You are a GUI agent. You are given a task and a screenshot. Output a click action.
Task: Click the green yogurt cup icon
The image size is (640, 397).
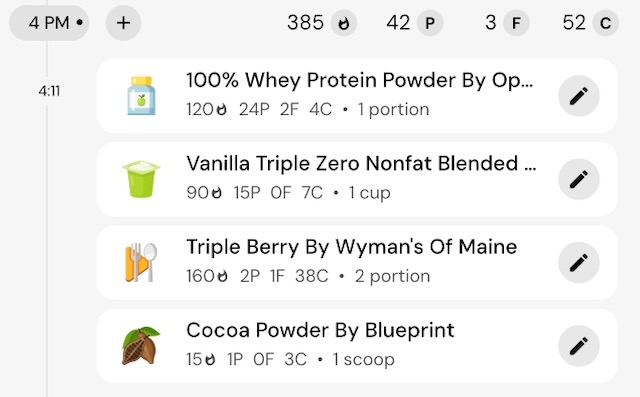pyautogui.click(x=141, y=179)
